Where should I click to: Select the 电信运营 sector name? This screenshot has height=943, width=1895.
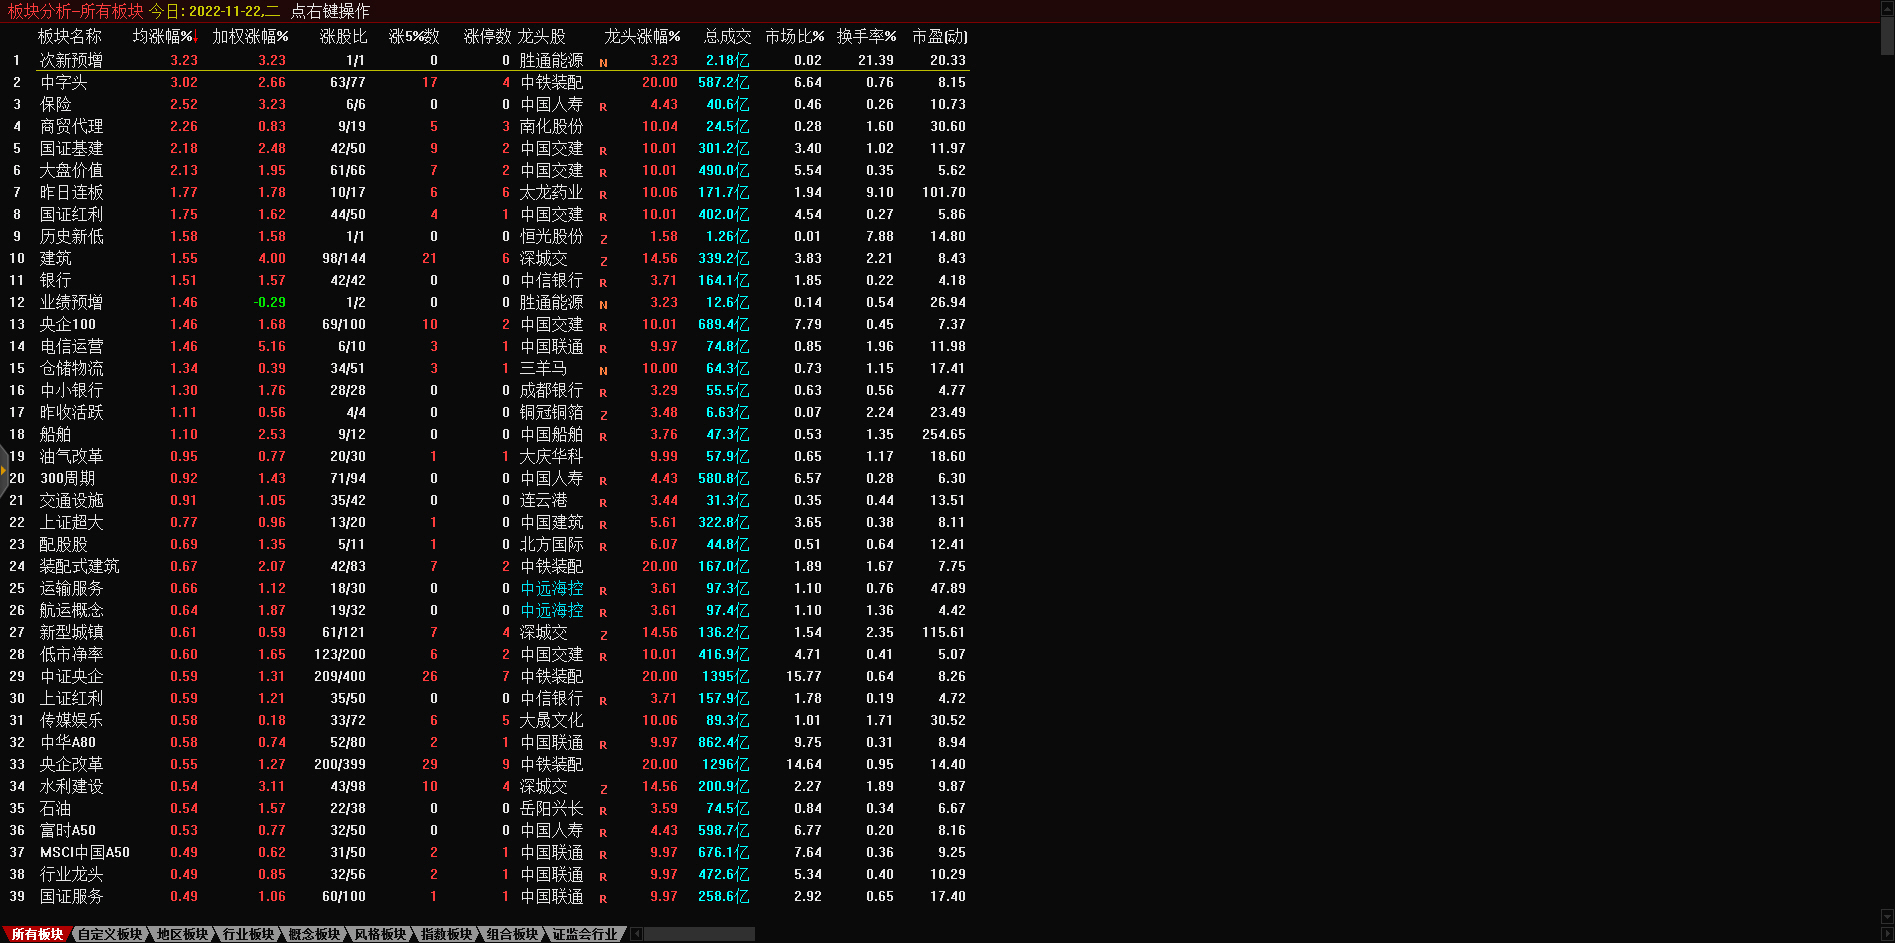[71, 347]
